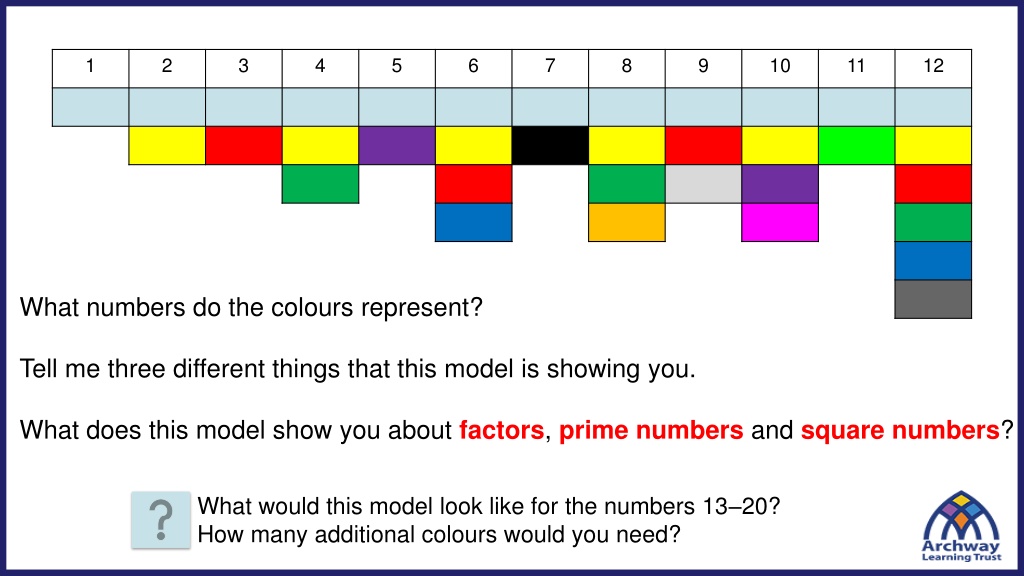Image resolution: width=1024 pixels, height=576 pixels.
Task: Select the dark grey block under 12
Action: click(x=933, y=299)
